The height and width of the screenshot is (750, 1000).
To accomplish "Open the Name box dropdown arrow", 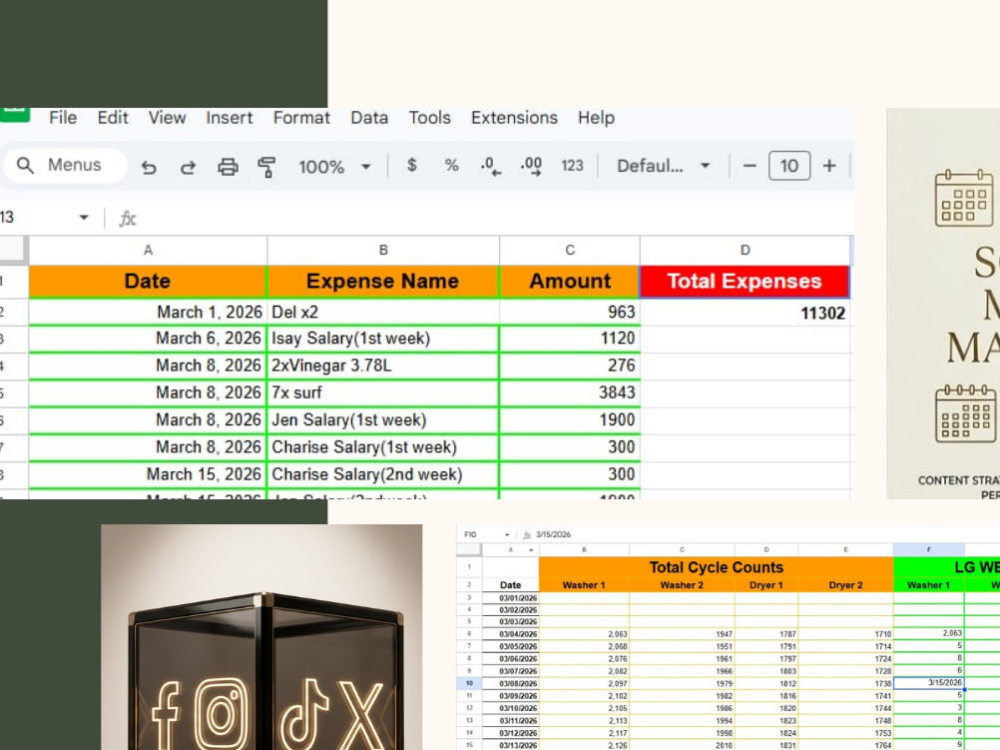I will 84,217.
